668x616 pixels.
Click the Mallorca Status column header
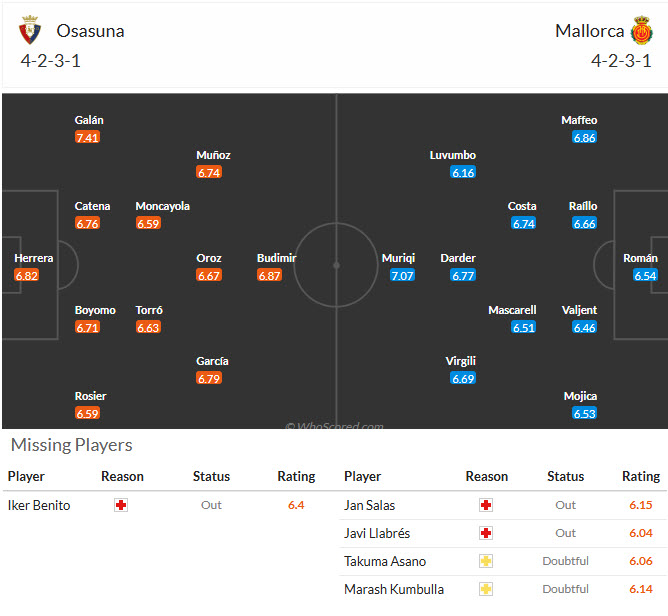coord(565,476)
